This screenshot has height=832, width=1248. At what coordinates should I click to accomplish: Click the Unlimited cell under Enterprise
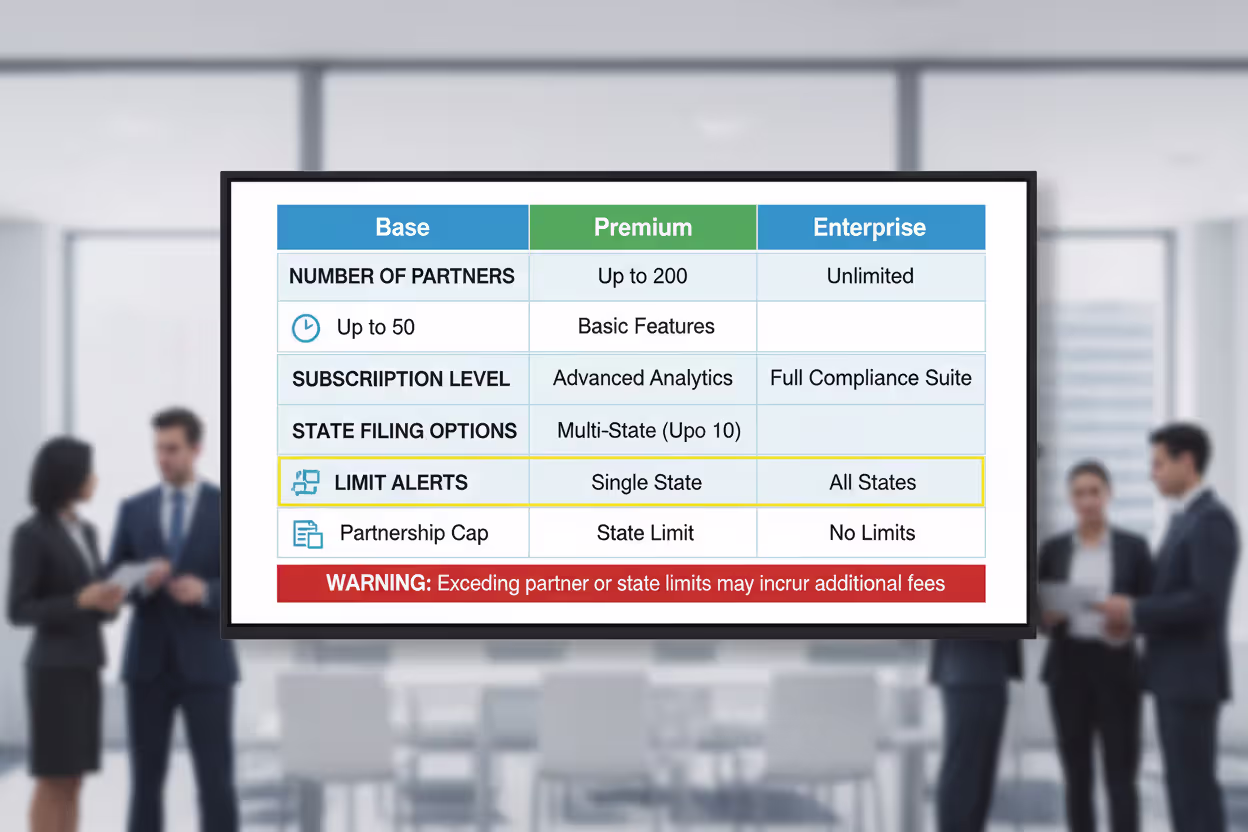(870, 276)
